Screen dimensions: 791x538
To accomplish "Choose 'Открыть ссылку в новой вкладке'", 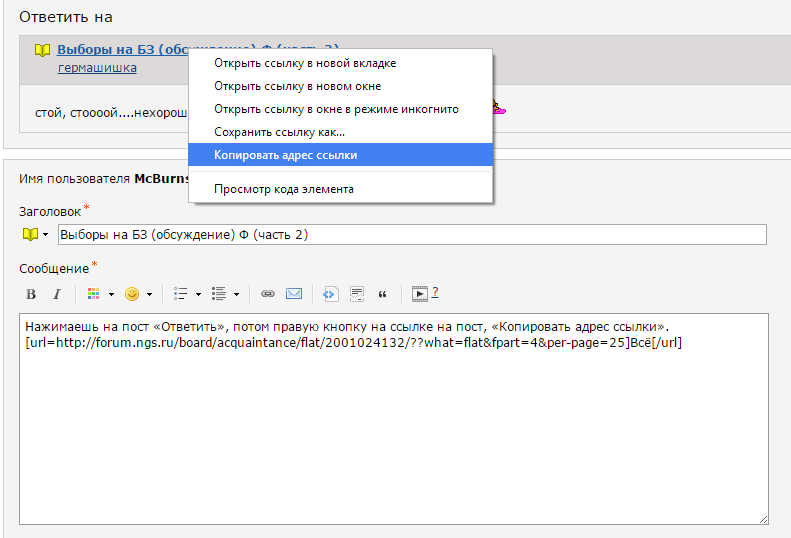I will (x=305, y=63).
